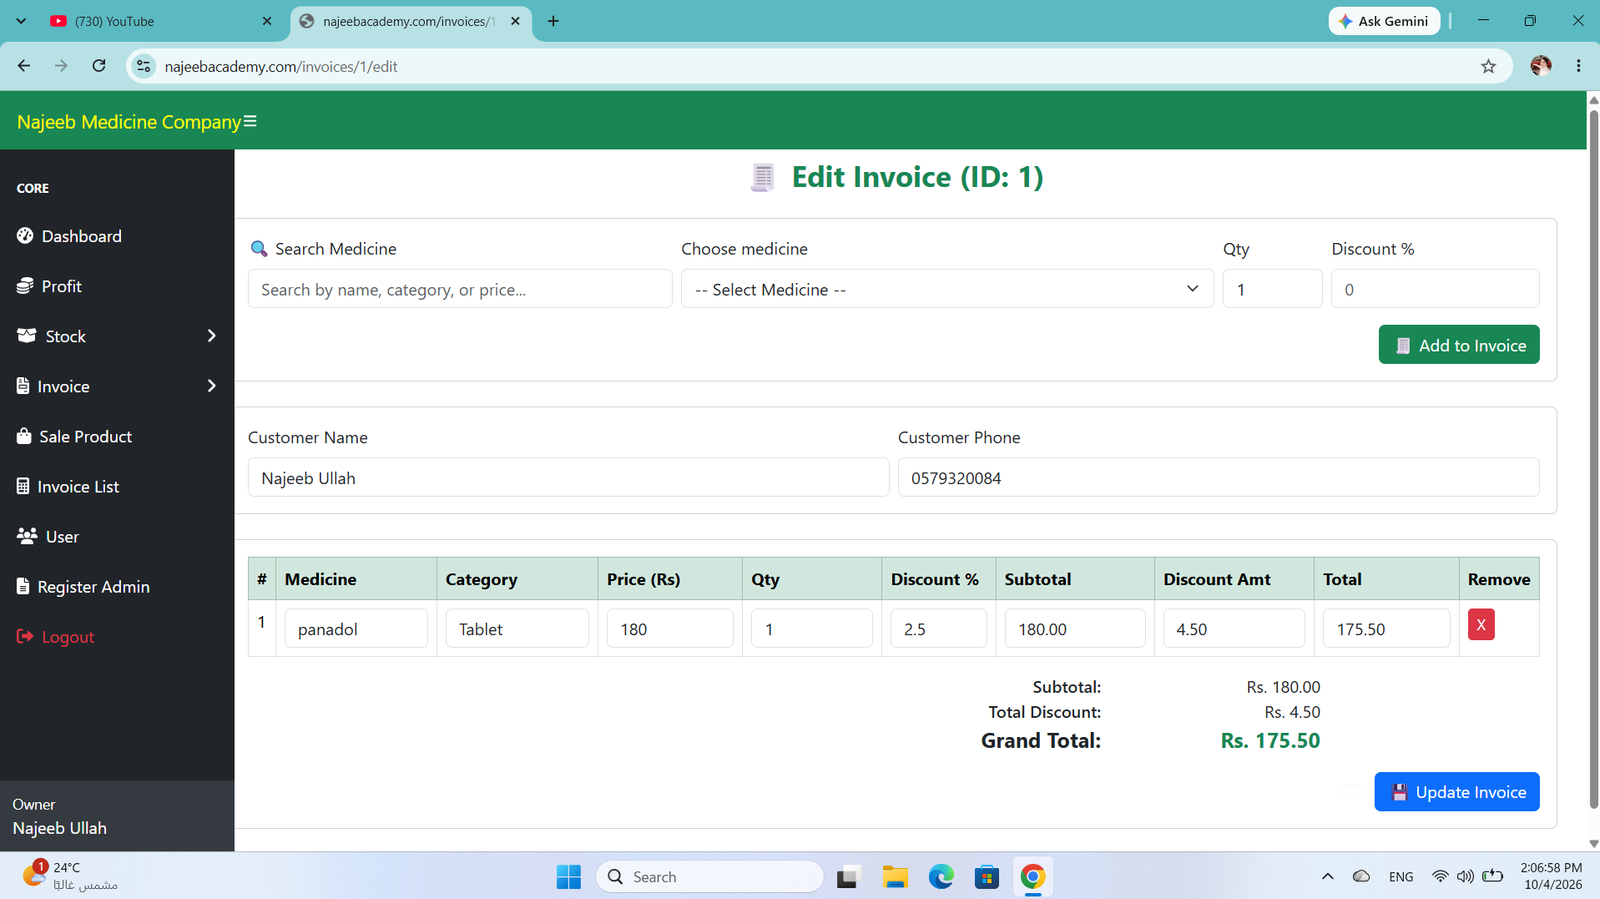This screenshot has width=1600, height=899.
Task: Edit panadol medicine name cell
Action: (356, 628)
